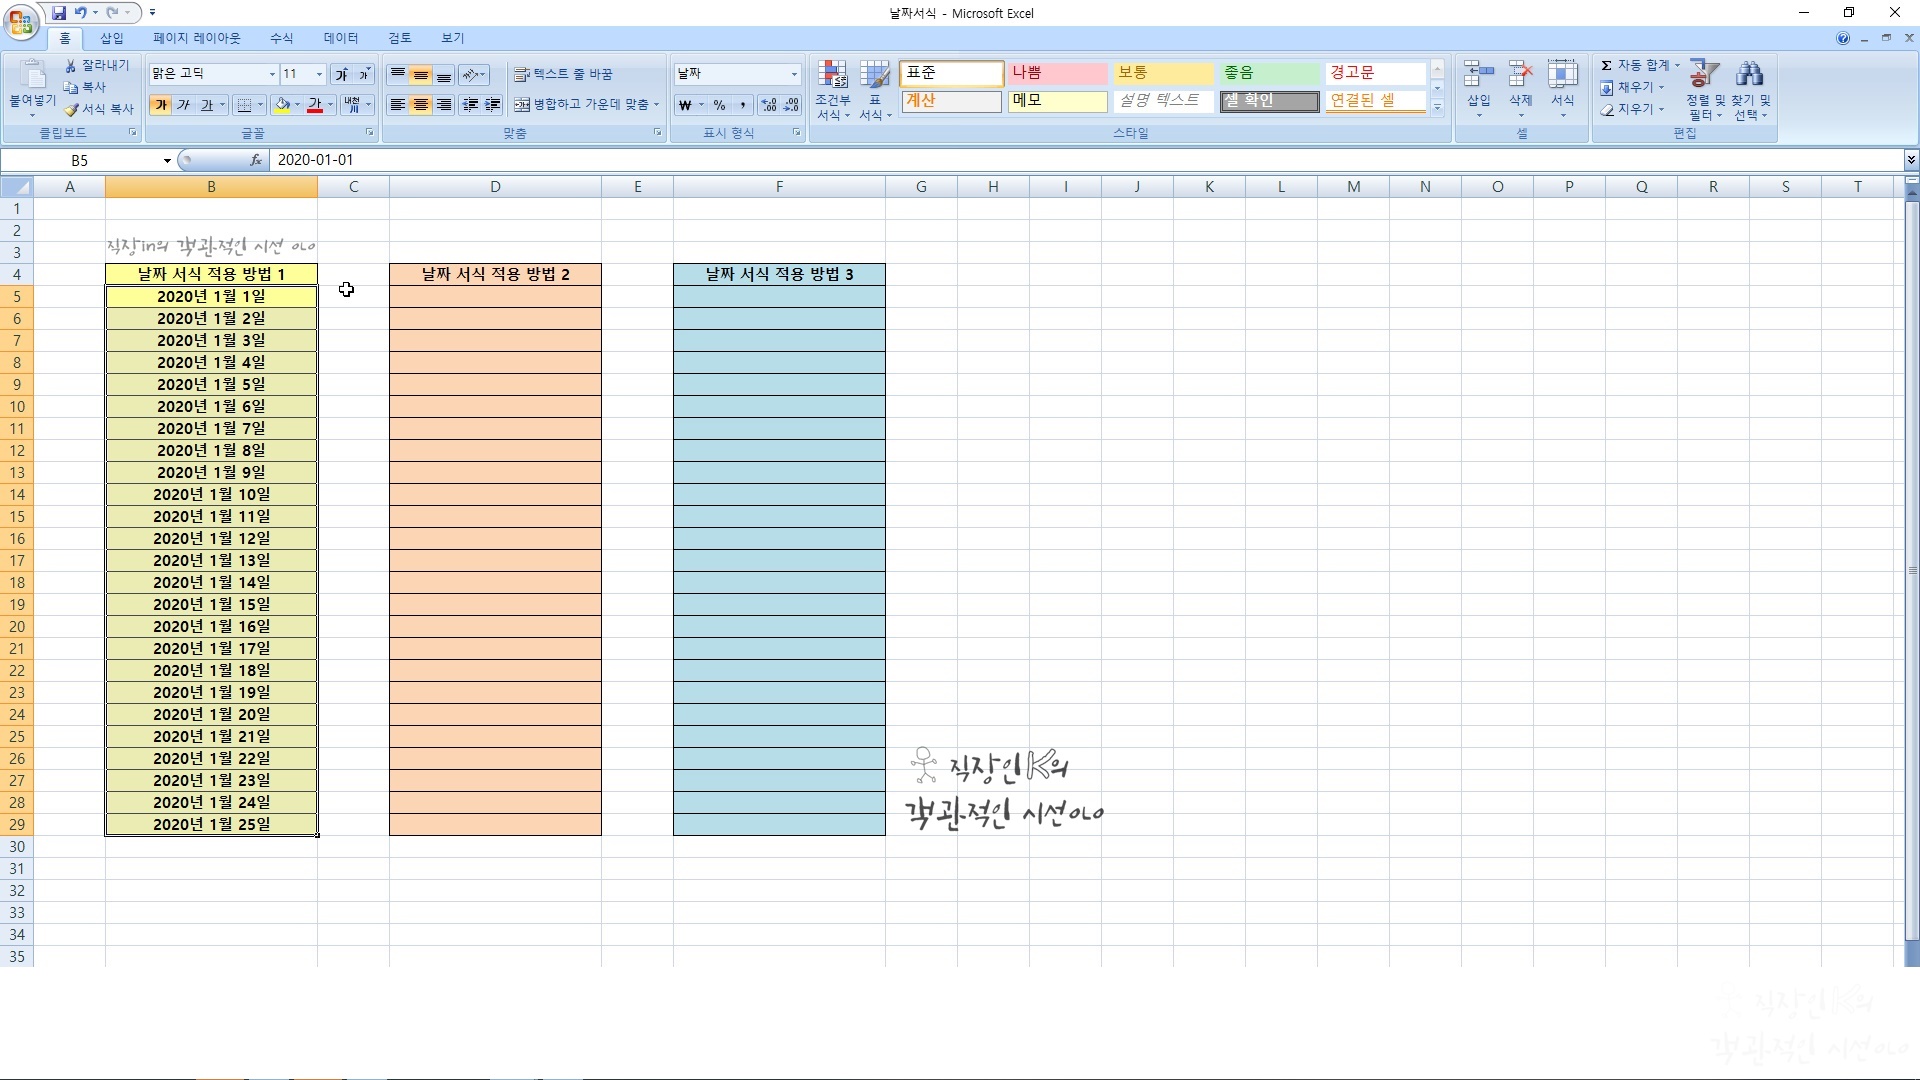1920x1080 pixels.
Task: Click the cut (잘라내기) scissors icon
Action: (x=71, y=65)
